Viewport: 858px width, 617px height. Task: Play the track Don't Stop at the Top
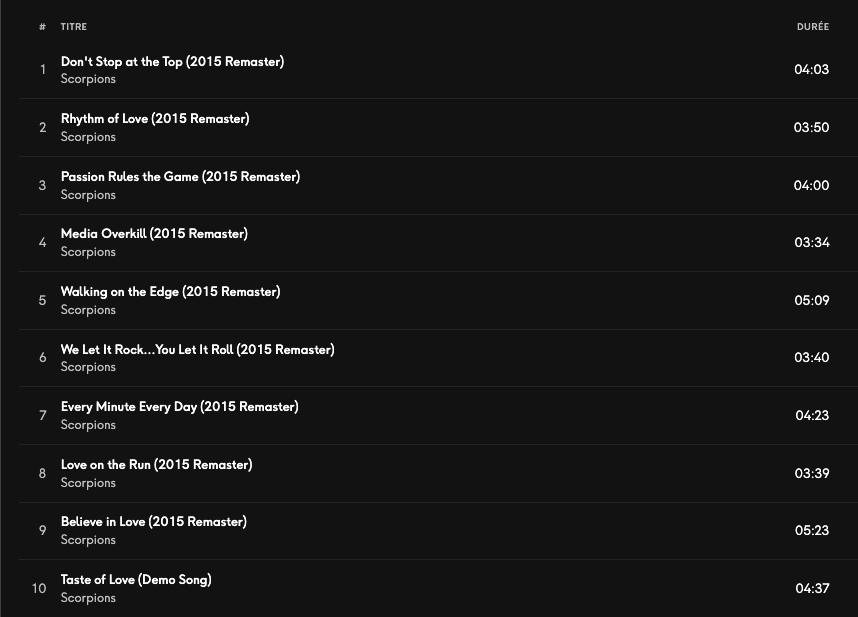(172, 61)
